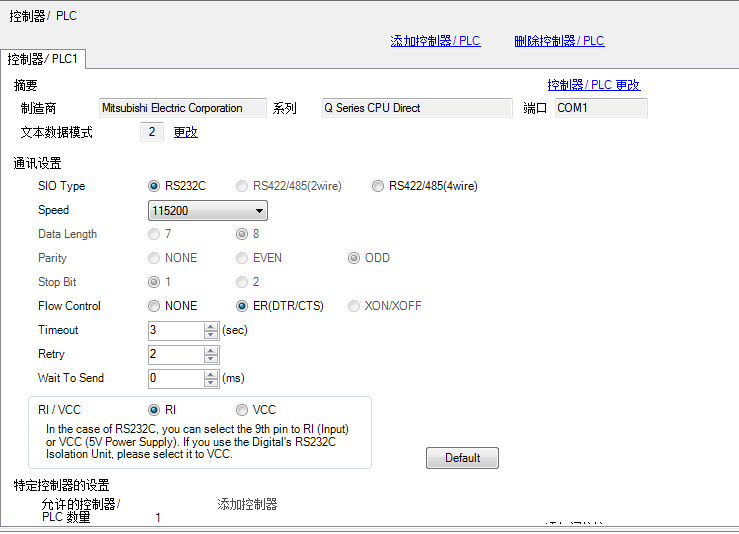
Task: Click 更改 next to text data mode
Action: point(186,132)
